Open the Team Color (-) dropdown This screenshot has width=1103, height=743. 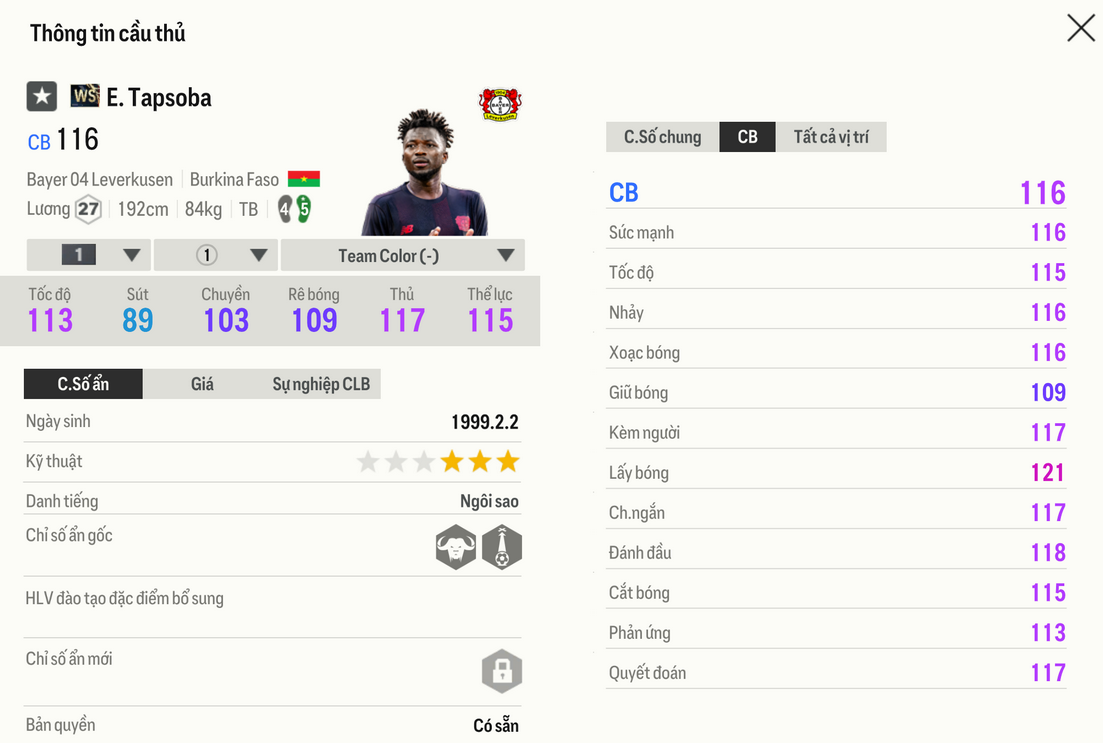[402, 255]
